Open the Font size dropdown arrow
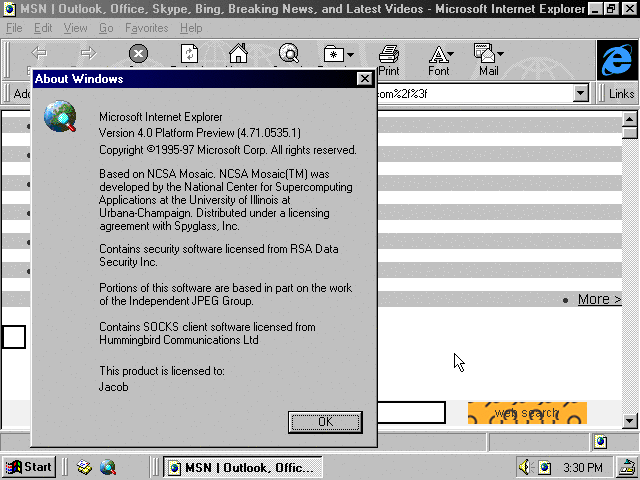The height and width of the screenshot is (480, 640). pos(451,53)
